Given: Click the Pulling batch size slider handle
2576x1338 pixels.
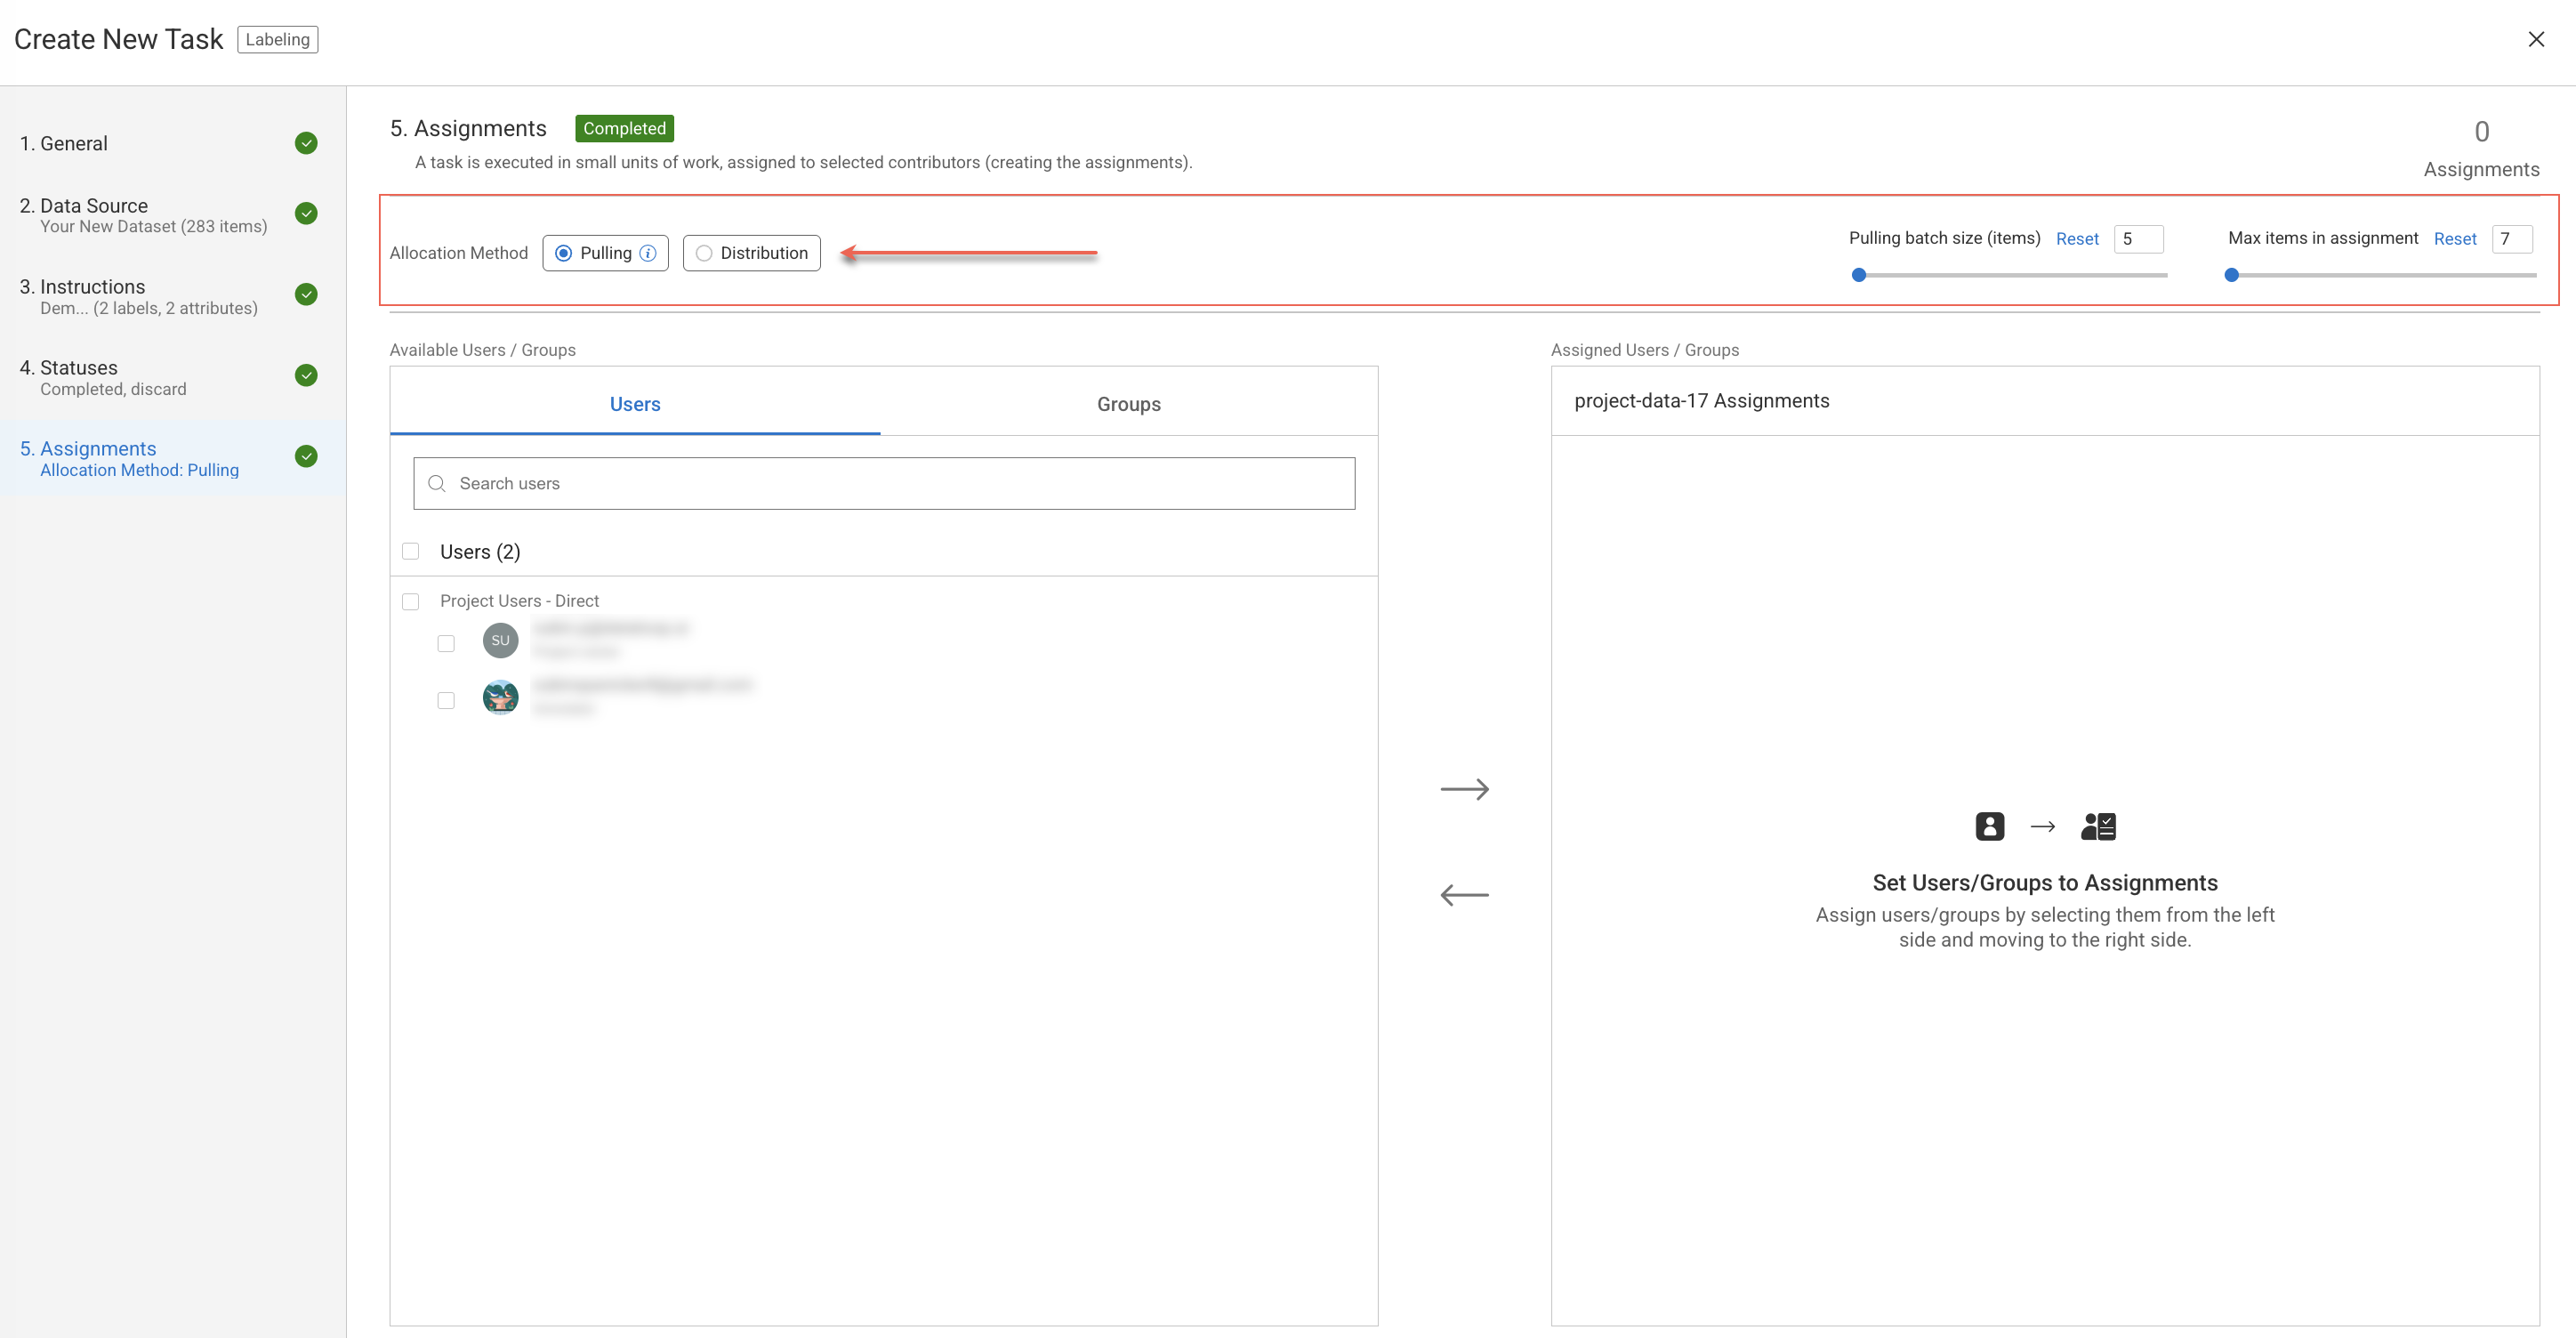Looking at the screenshot, I should coord(1859,275).
